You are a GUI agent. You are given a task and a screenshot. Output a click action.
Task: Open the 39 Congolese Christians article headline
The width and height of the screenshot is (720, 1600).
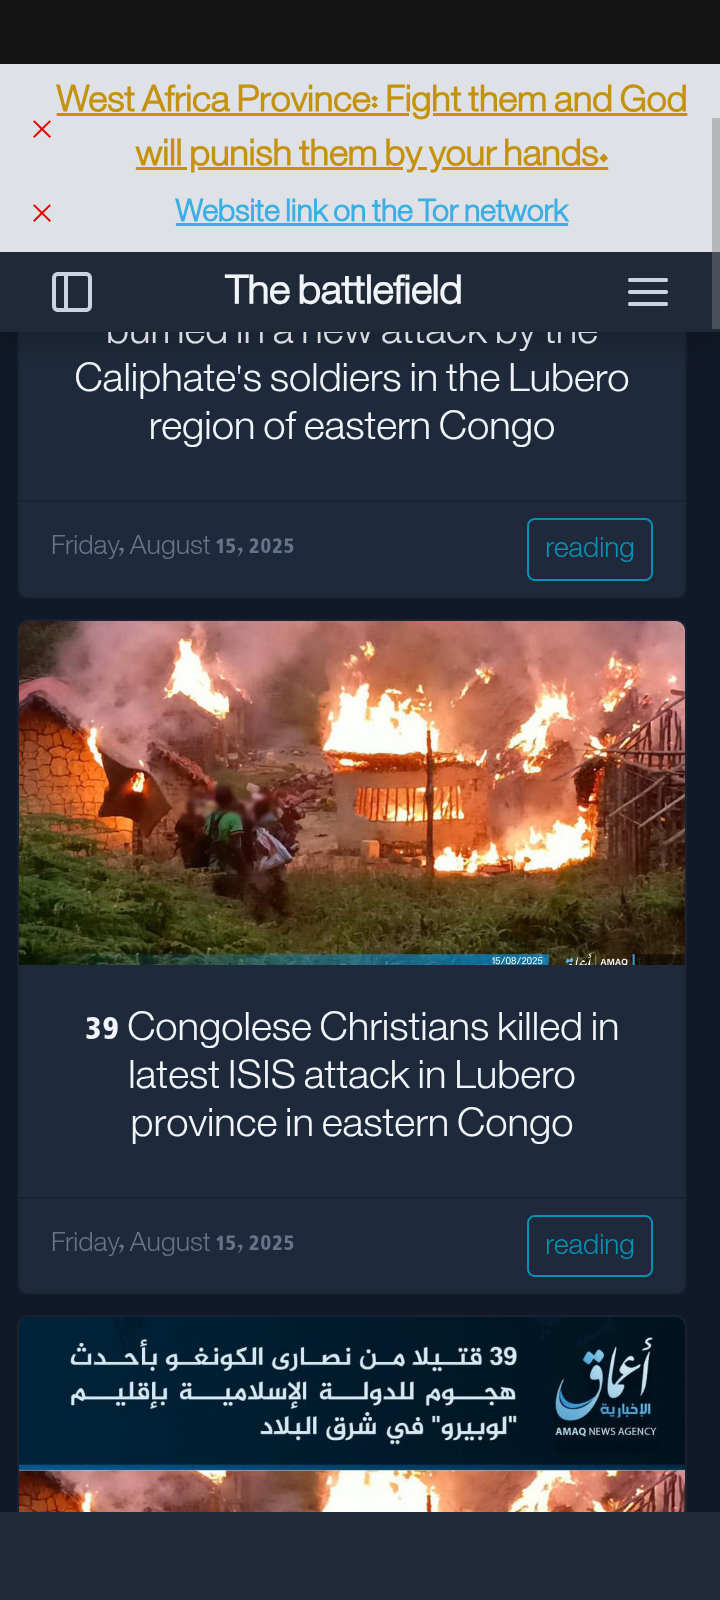[352, 1075]
